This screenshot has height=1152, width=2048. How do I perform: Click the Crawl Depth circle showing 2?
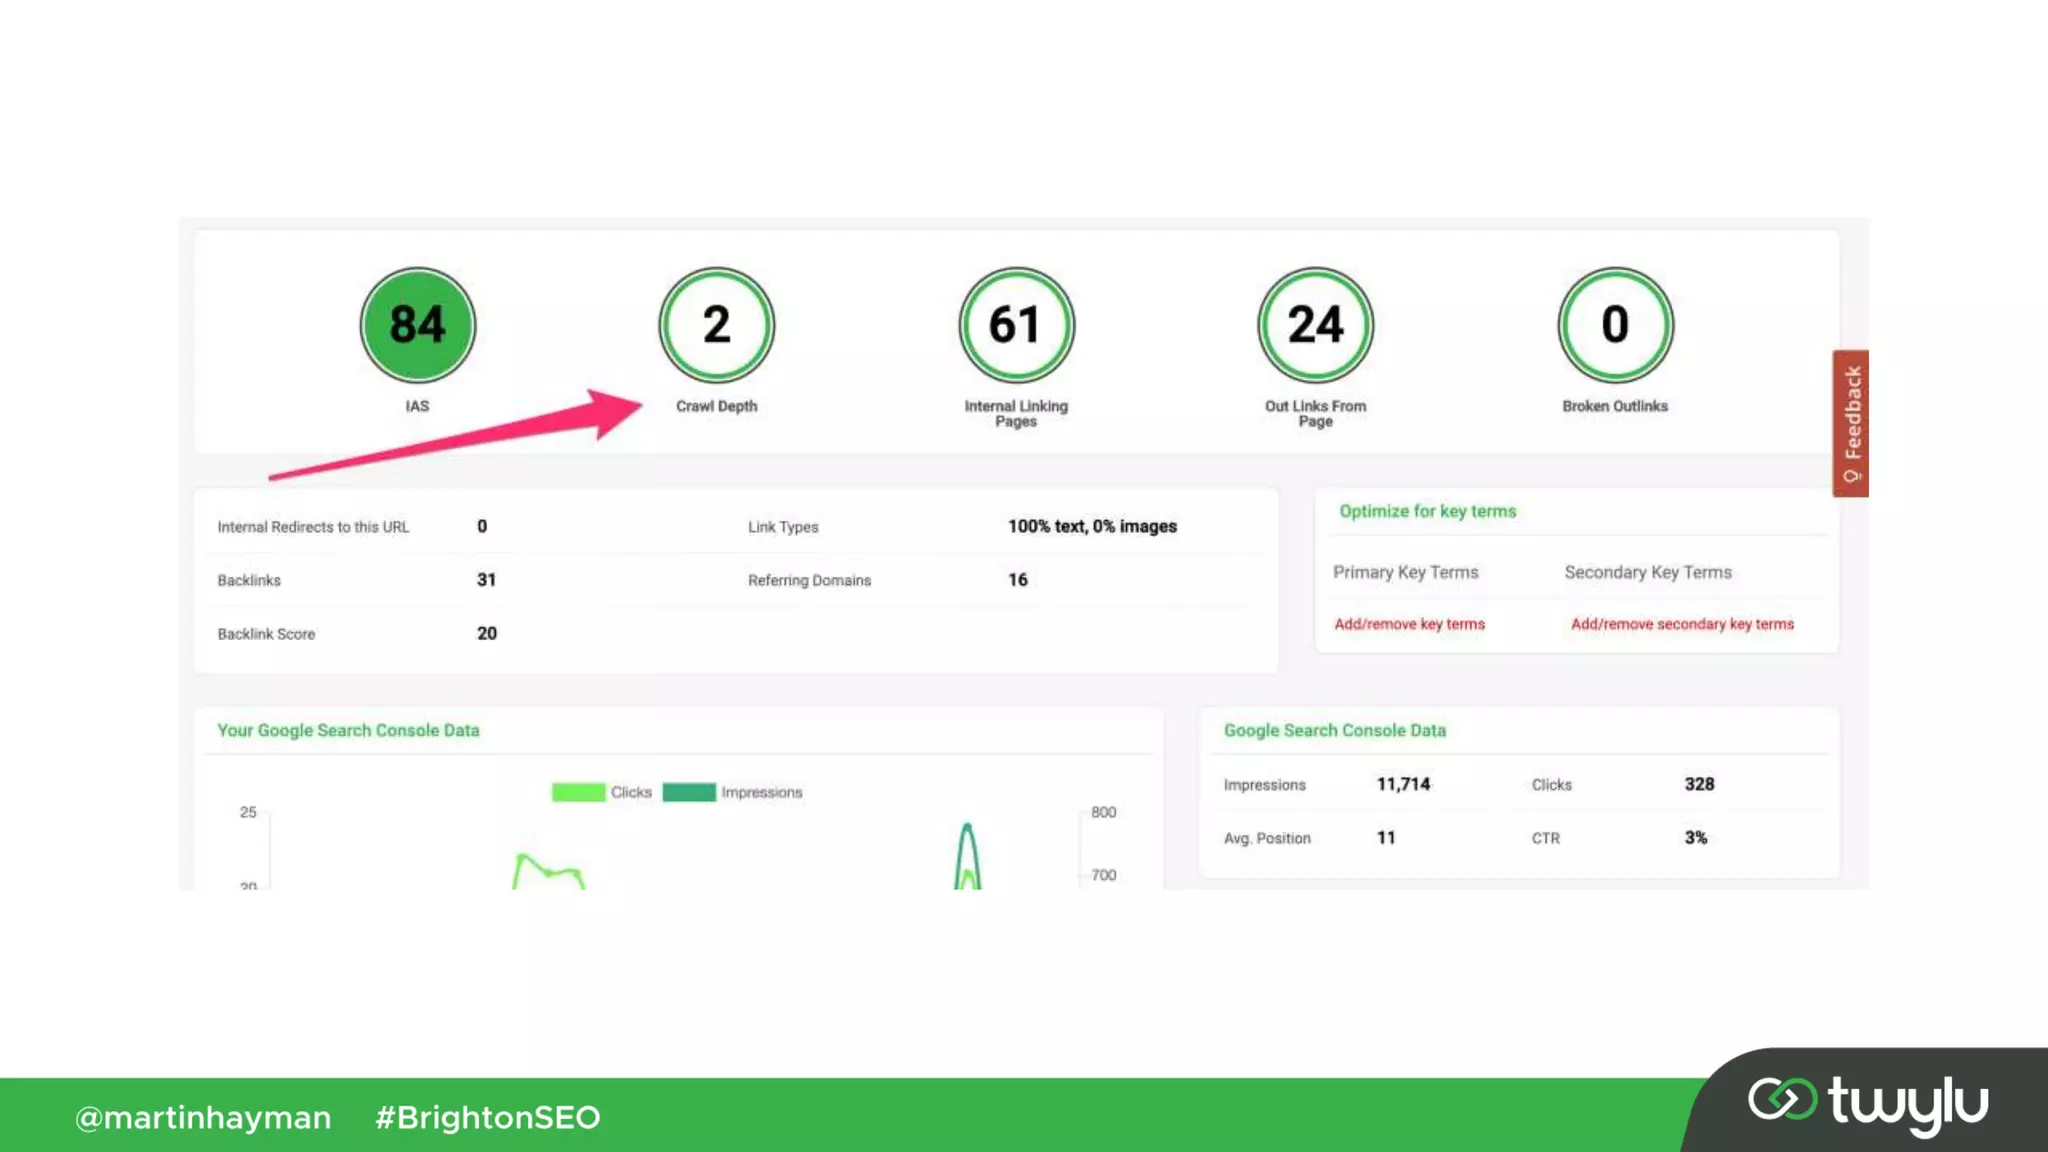pyautogui.click(x=716, y=325)
